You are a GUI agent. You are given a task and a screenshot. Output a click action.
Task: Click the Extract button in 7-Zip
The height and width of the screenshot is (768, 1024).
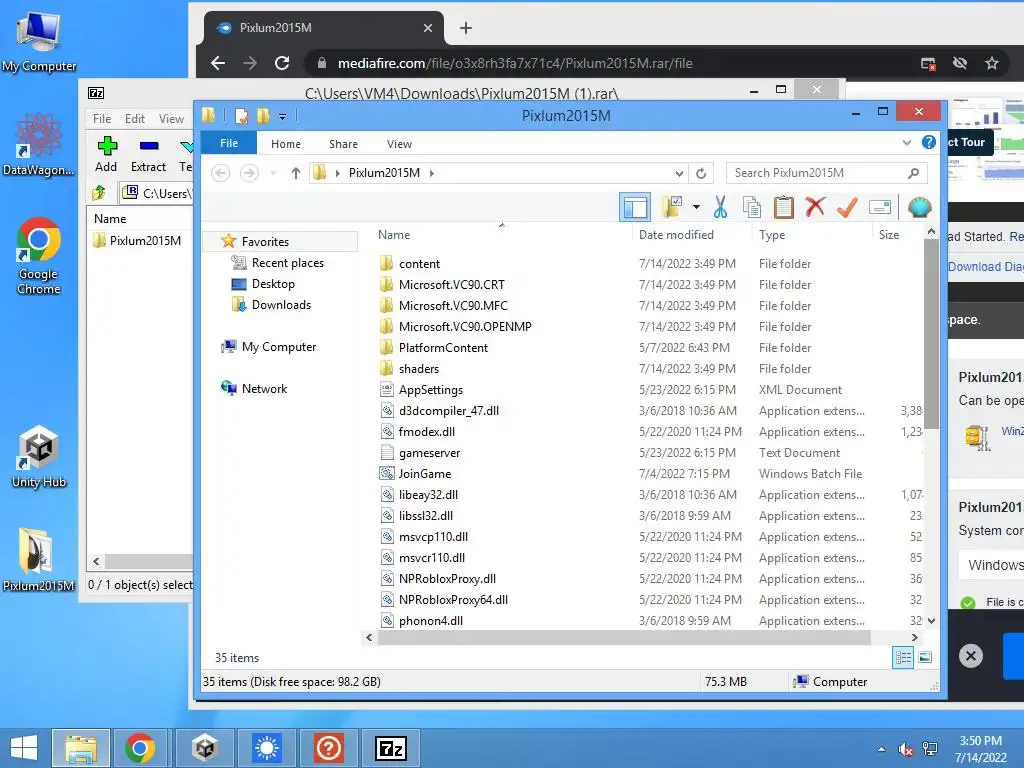coord(148,154)
